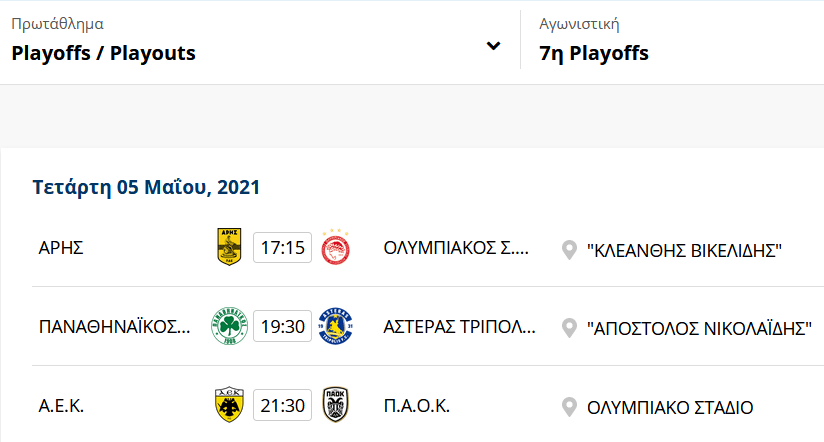Click the ΟΛΥΜΠΙΑΚΟ ΣΤΑΔΙΟ venue name

pyautogui.click(x=670, y=407)
